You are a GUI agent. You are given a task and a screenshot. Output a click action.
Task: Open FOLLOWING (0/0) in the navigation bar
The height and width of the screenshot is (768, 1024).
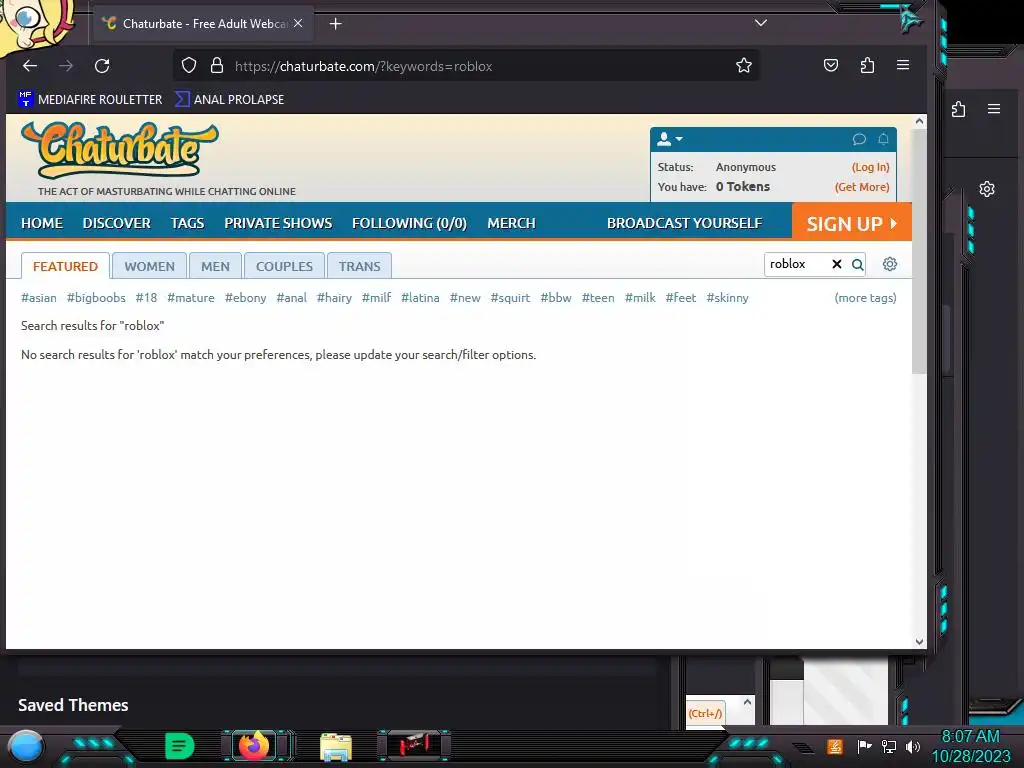[x=409, y=223]
